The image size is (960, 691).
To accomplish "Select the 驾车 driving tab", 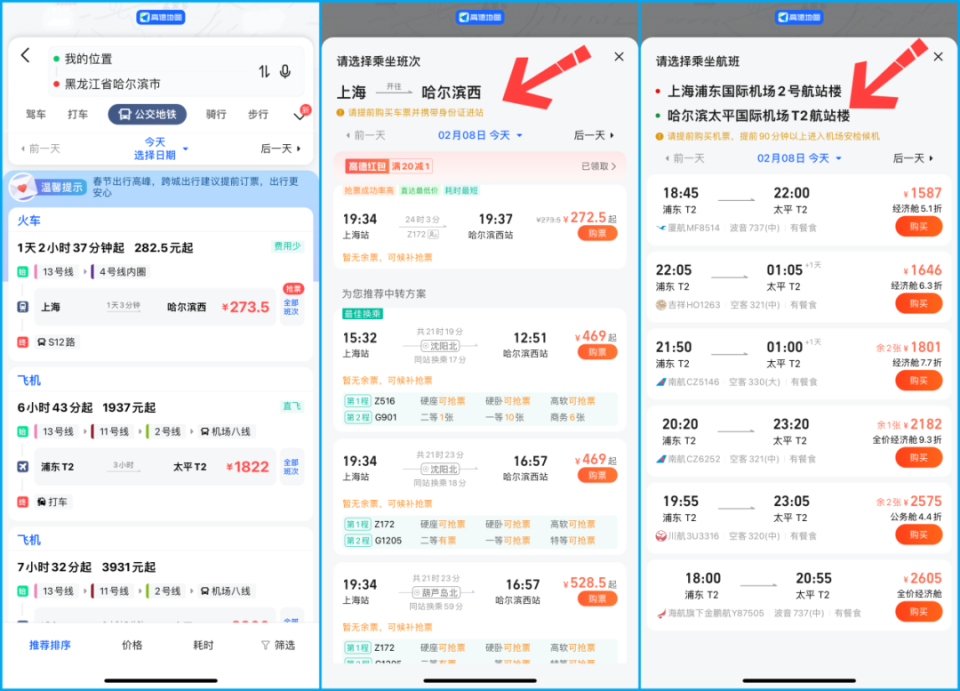I will point(36,114).
